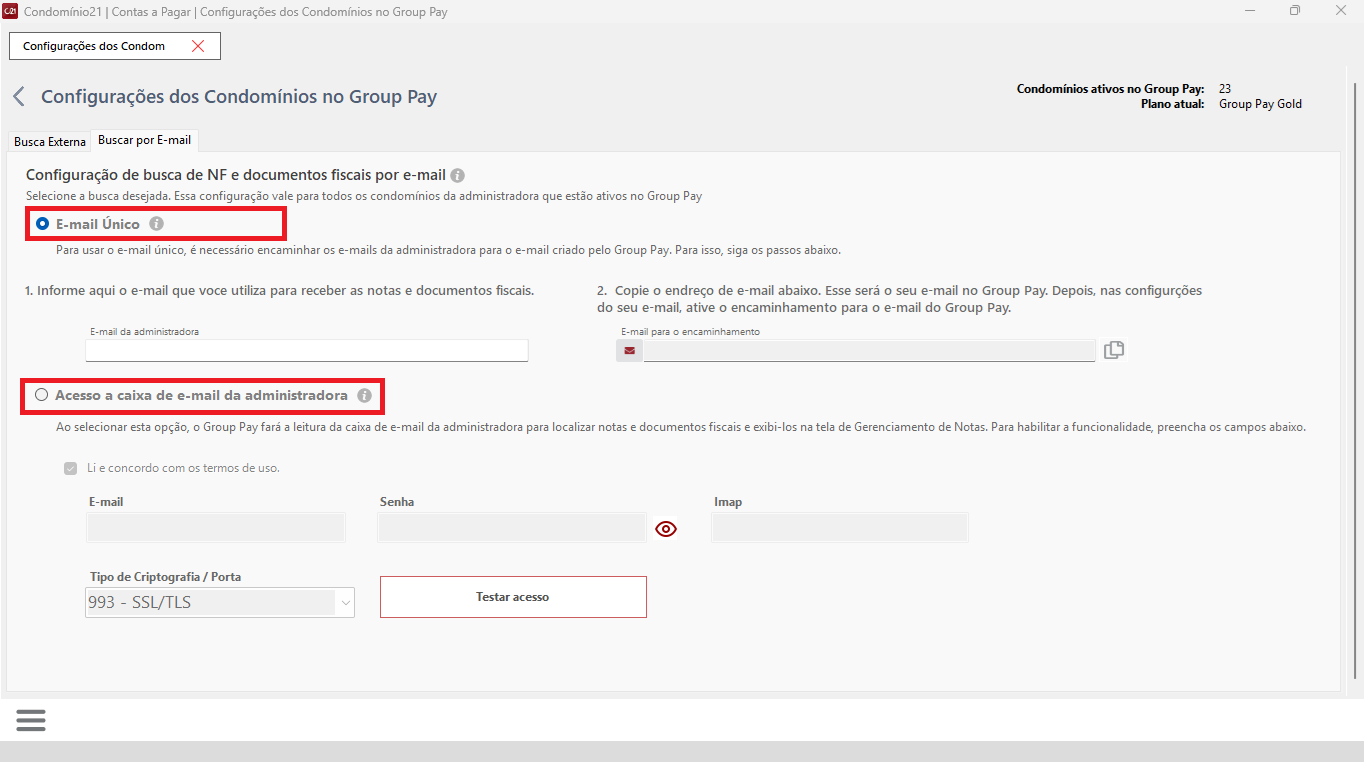Click the Condomínio21 app icon in title bar

click(x=11, y=11)
